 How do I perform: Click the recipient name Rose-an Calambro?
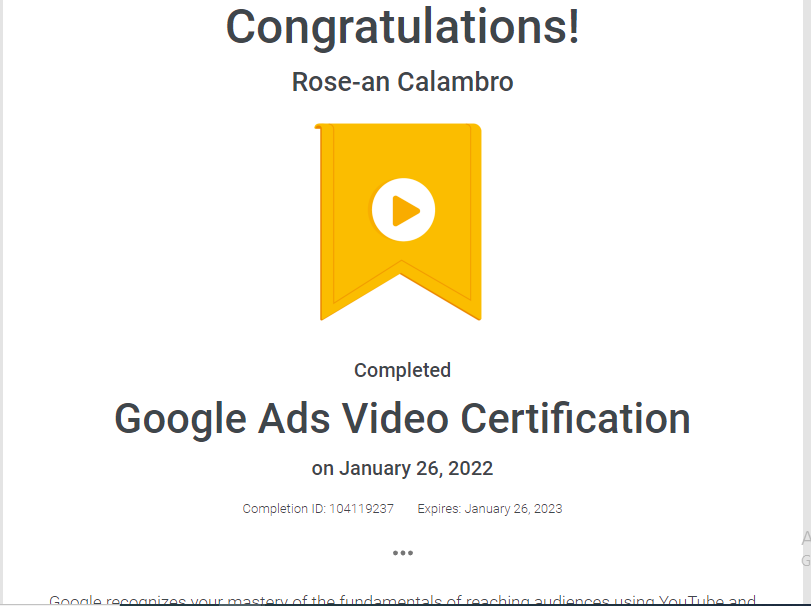[x=401, y=82]
